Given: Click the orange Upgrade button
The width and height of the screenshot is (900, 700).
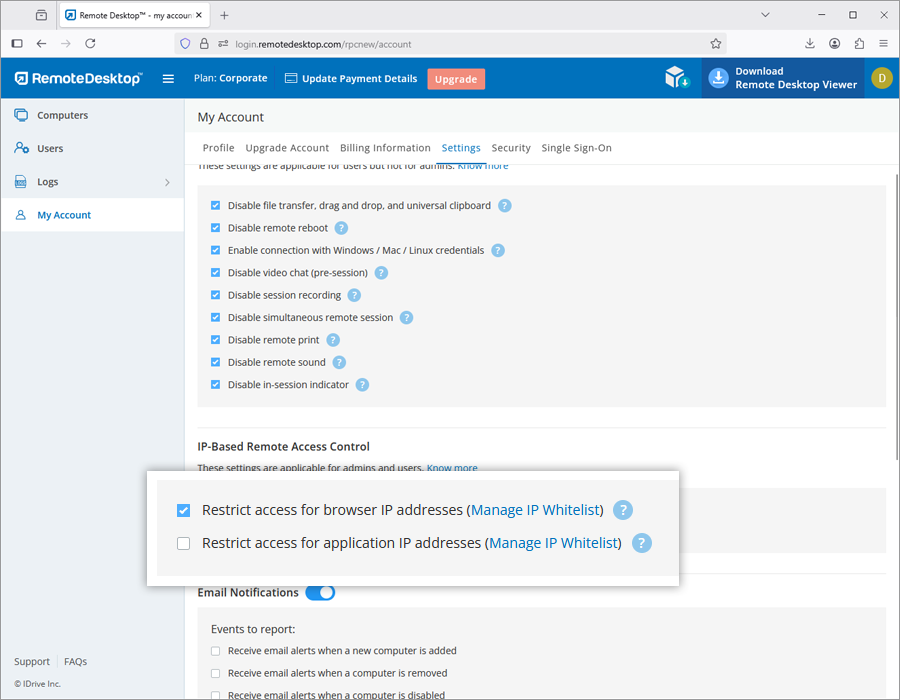Looking at the screenshot, I should 456,79.
